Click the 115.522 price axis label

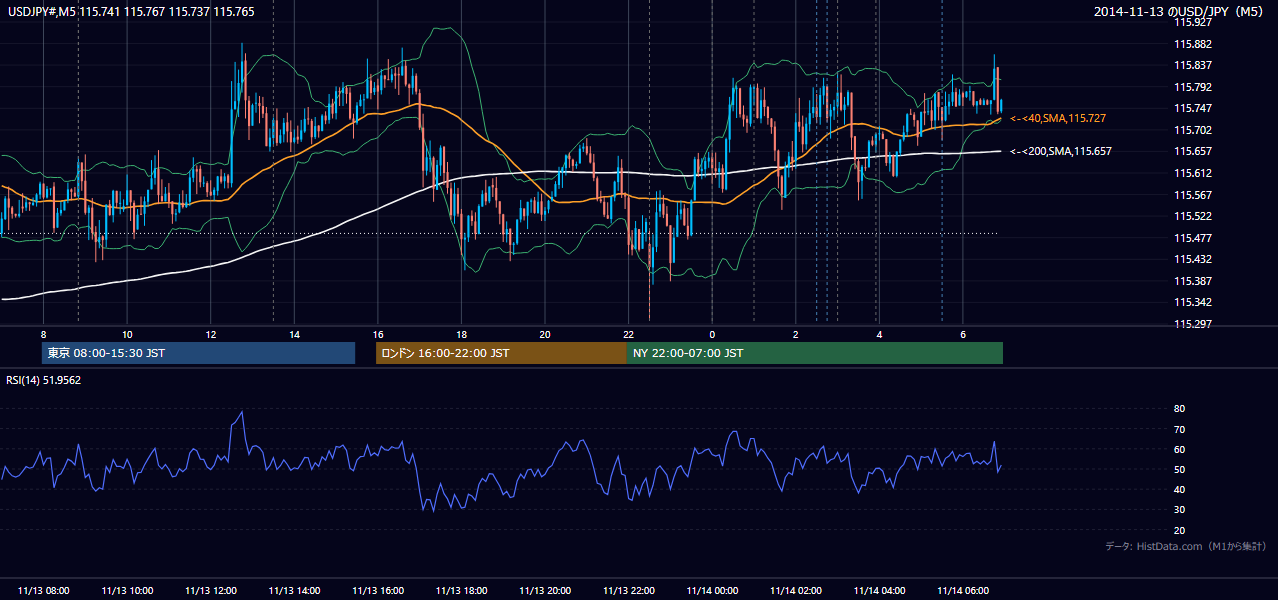1192,216
